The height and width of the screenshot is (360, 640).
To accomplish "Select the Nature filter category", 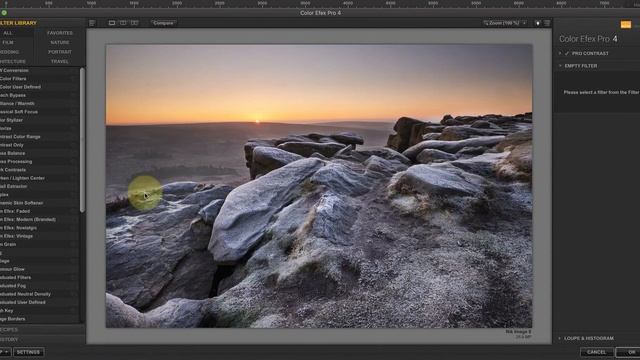I will 60,42.
